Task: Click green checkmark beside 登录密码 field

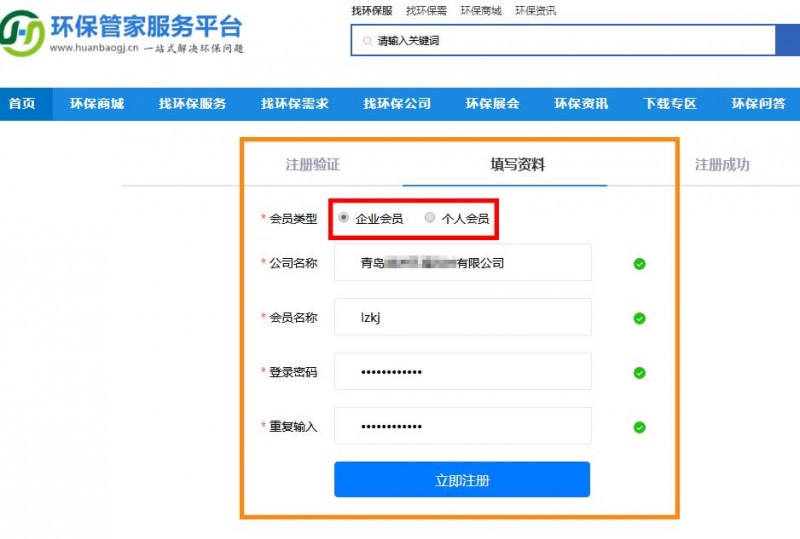Action: (639, 373)
